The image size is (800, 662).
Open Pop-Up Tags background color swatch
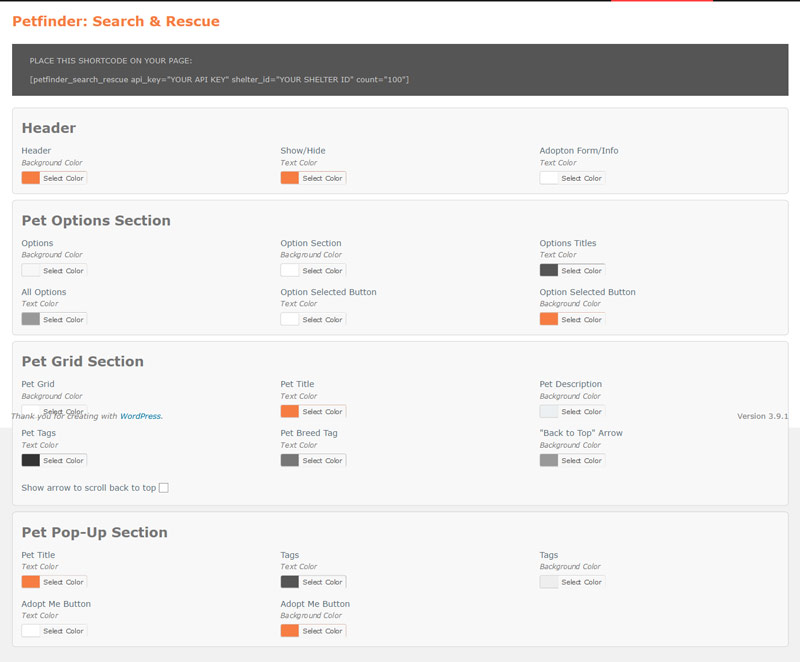click(x=549, y=582)
